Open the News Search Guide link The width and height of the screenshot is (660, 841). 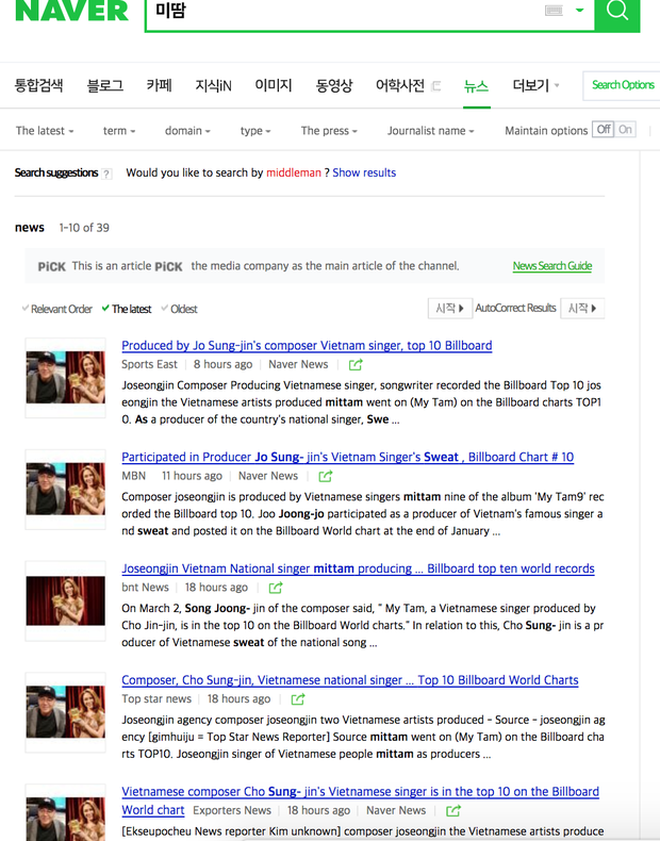[x=552, y=266]
